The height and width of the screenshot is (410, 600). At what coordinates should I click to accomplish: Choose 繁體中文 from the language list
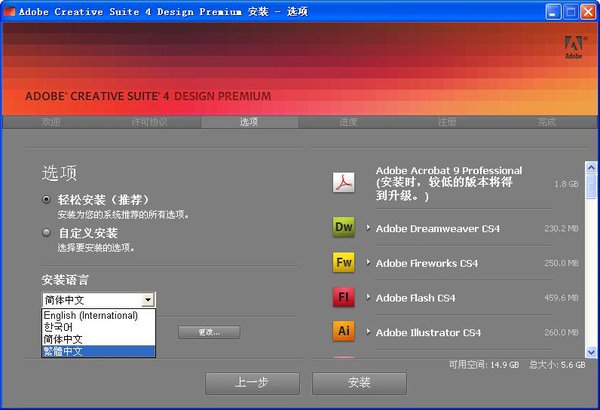coord(98,351)
